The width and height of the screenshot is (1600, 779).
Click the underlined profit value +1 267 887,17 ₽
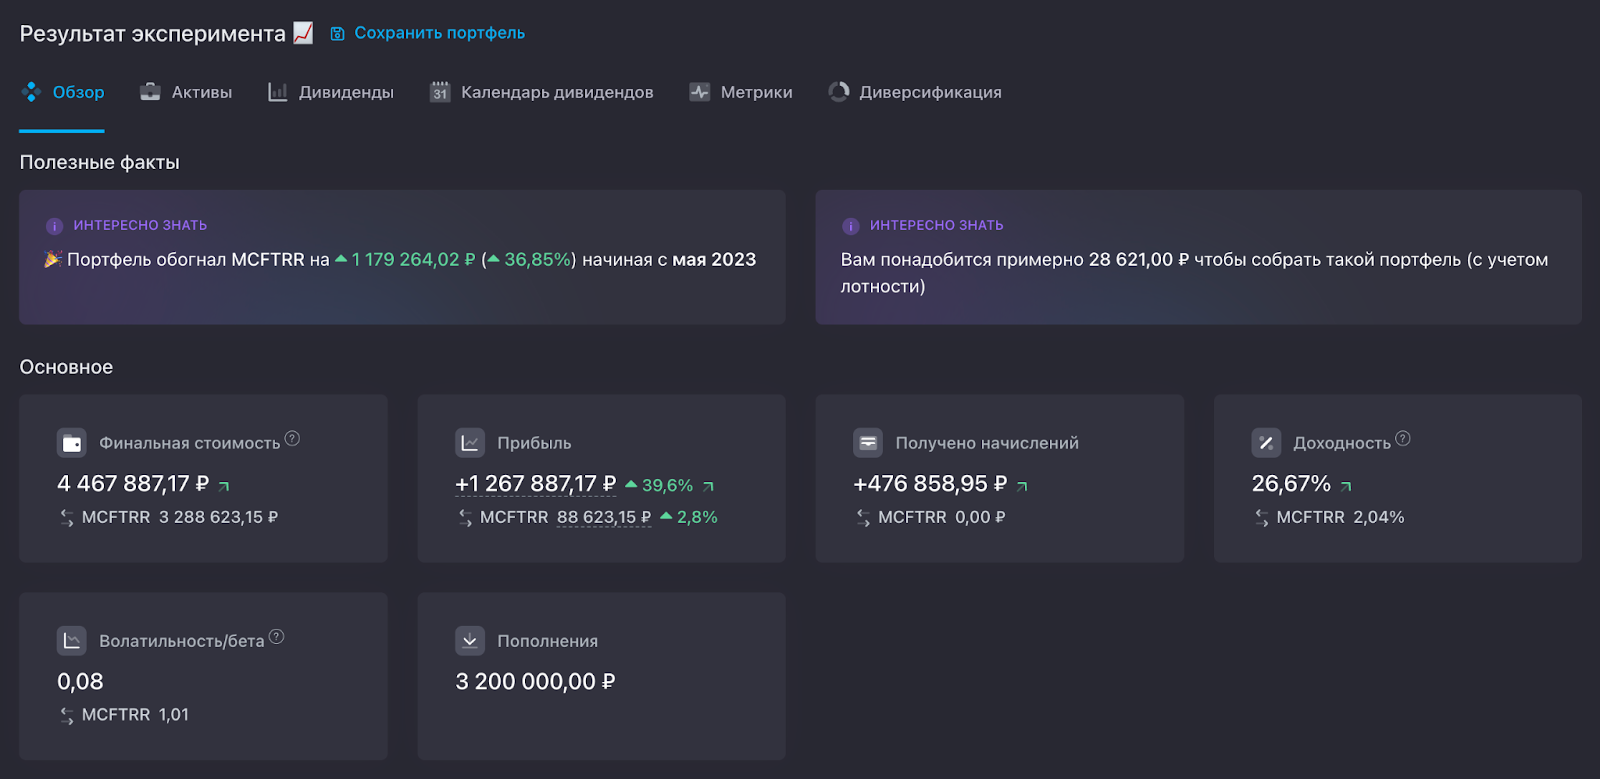pos(535,484)
